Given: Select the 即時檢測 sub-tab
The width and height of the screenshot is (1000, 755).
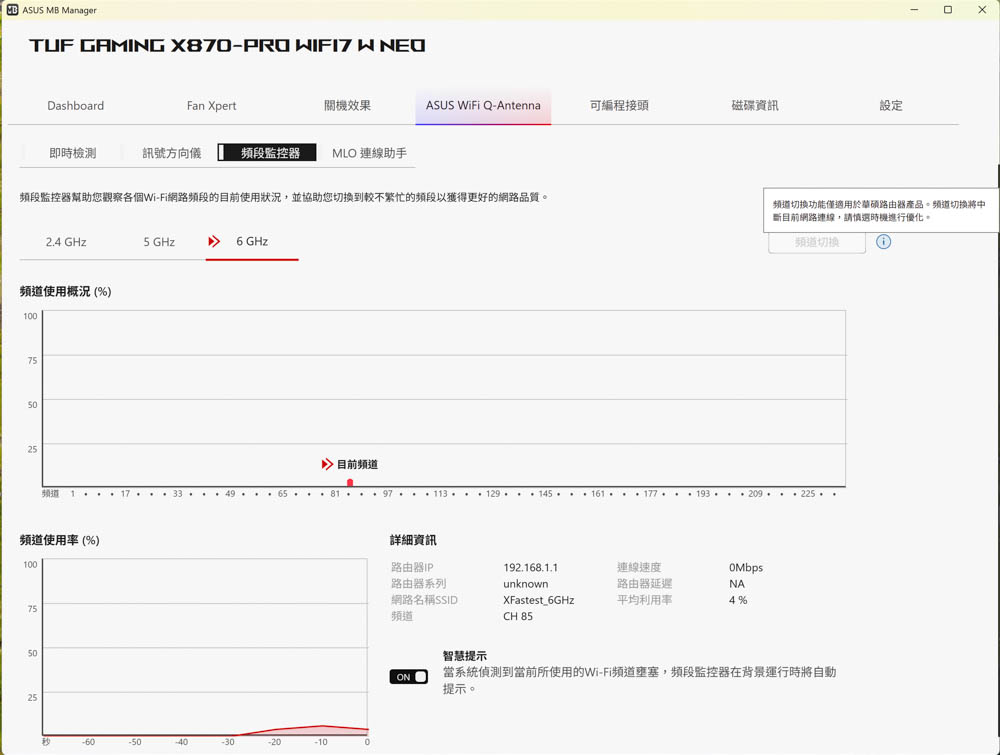Looking at the screenshot, I should [x=73, y=153].
